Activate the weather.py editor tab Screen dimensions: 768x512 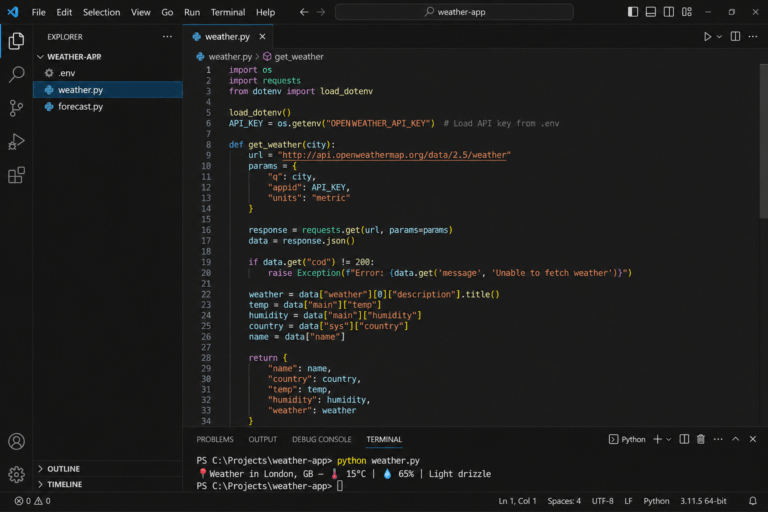tap(228, 37)
